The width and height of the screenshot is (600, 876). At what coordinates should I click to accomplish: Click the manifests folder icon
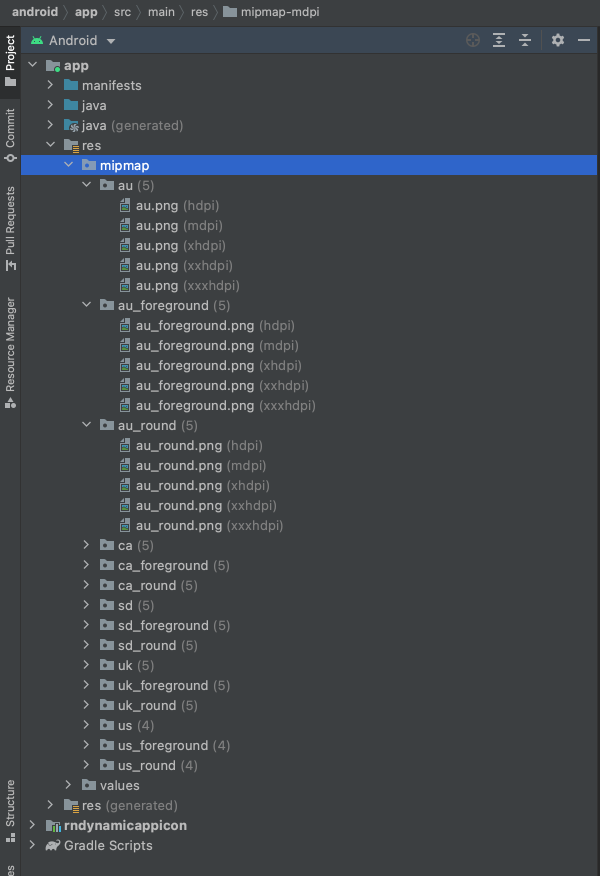71,85
